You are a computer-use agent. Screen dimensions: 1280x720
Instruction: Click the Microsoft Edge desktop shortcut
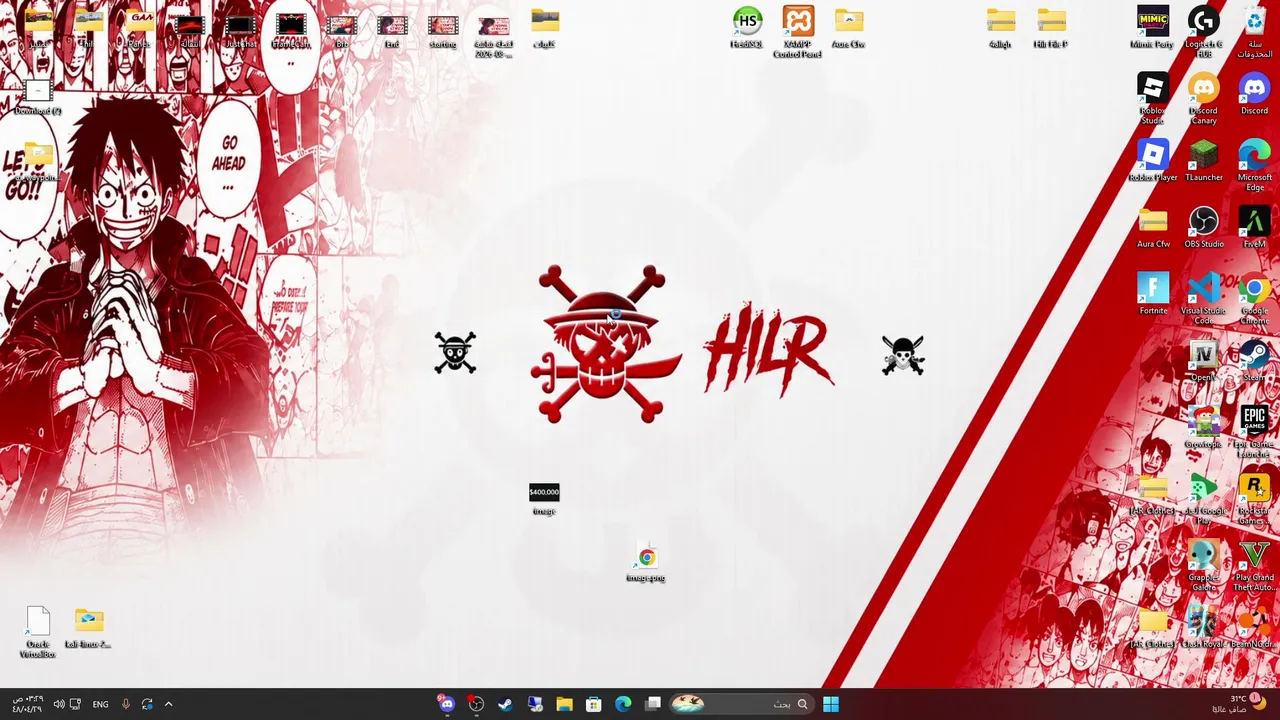coord(1254,165)
